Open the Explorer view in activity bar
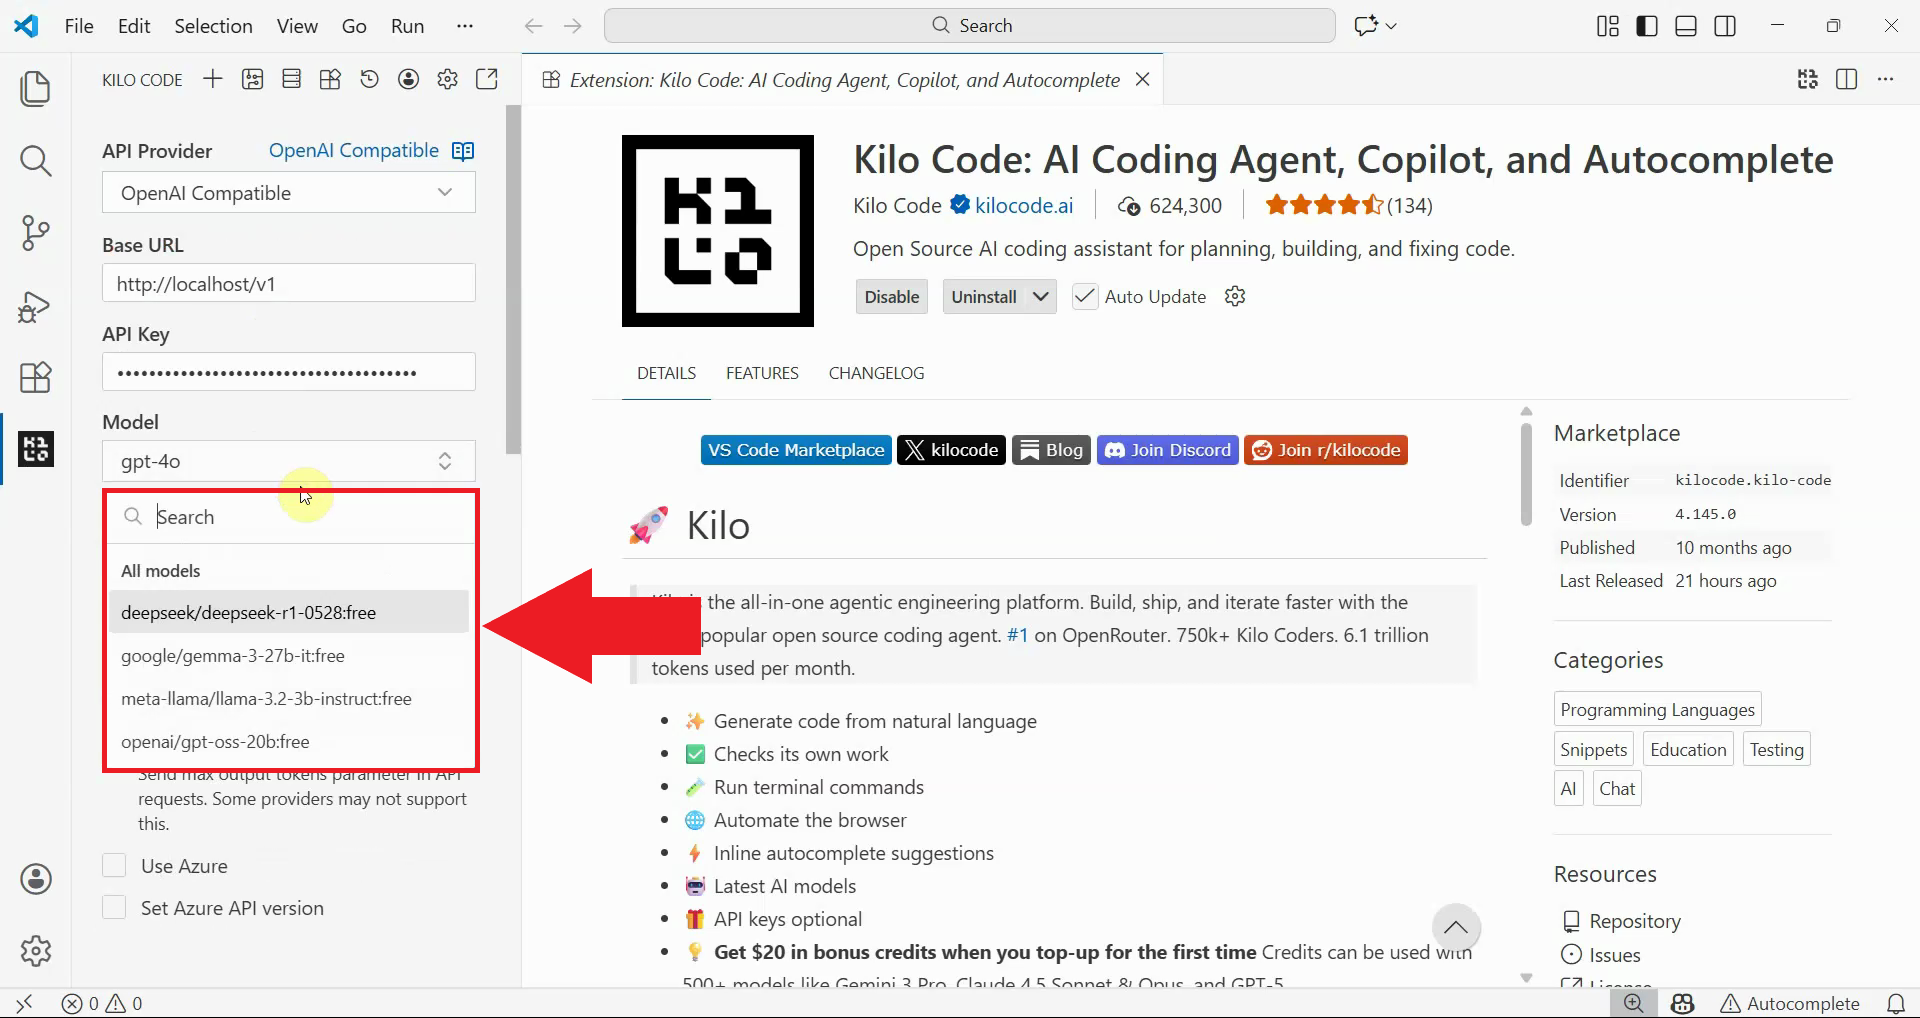This screenshot has width=1920, height=1018. pyautogui.click(x=35, y=89)
